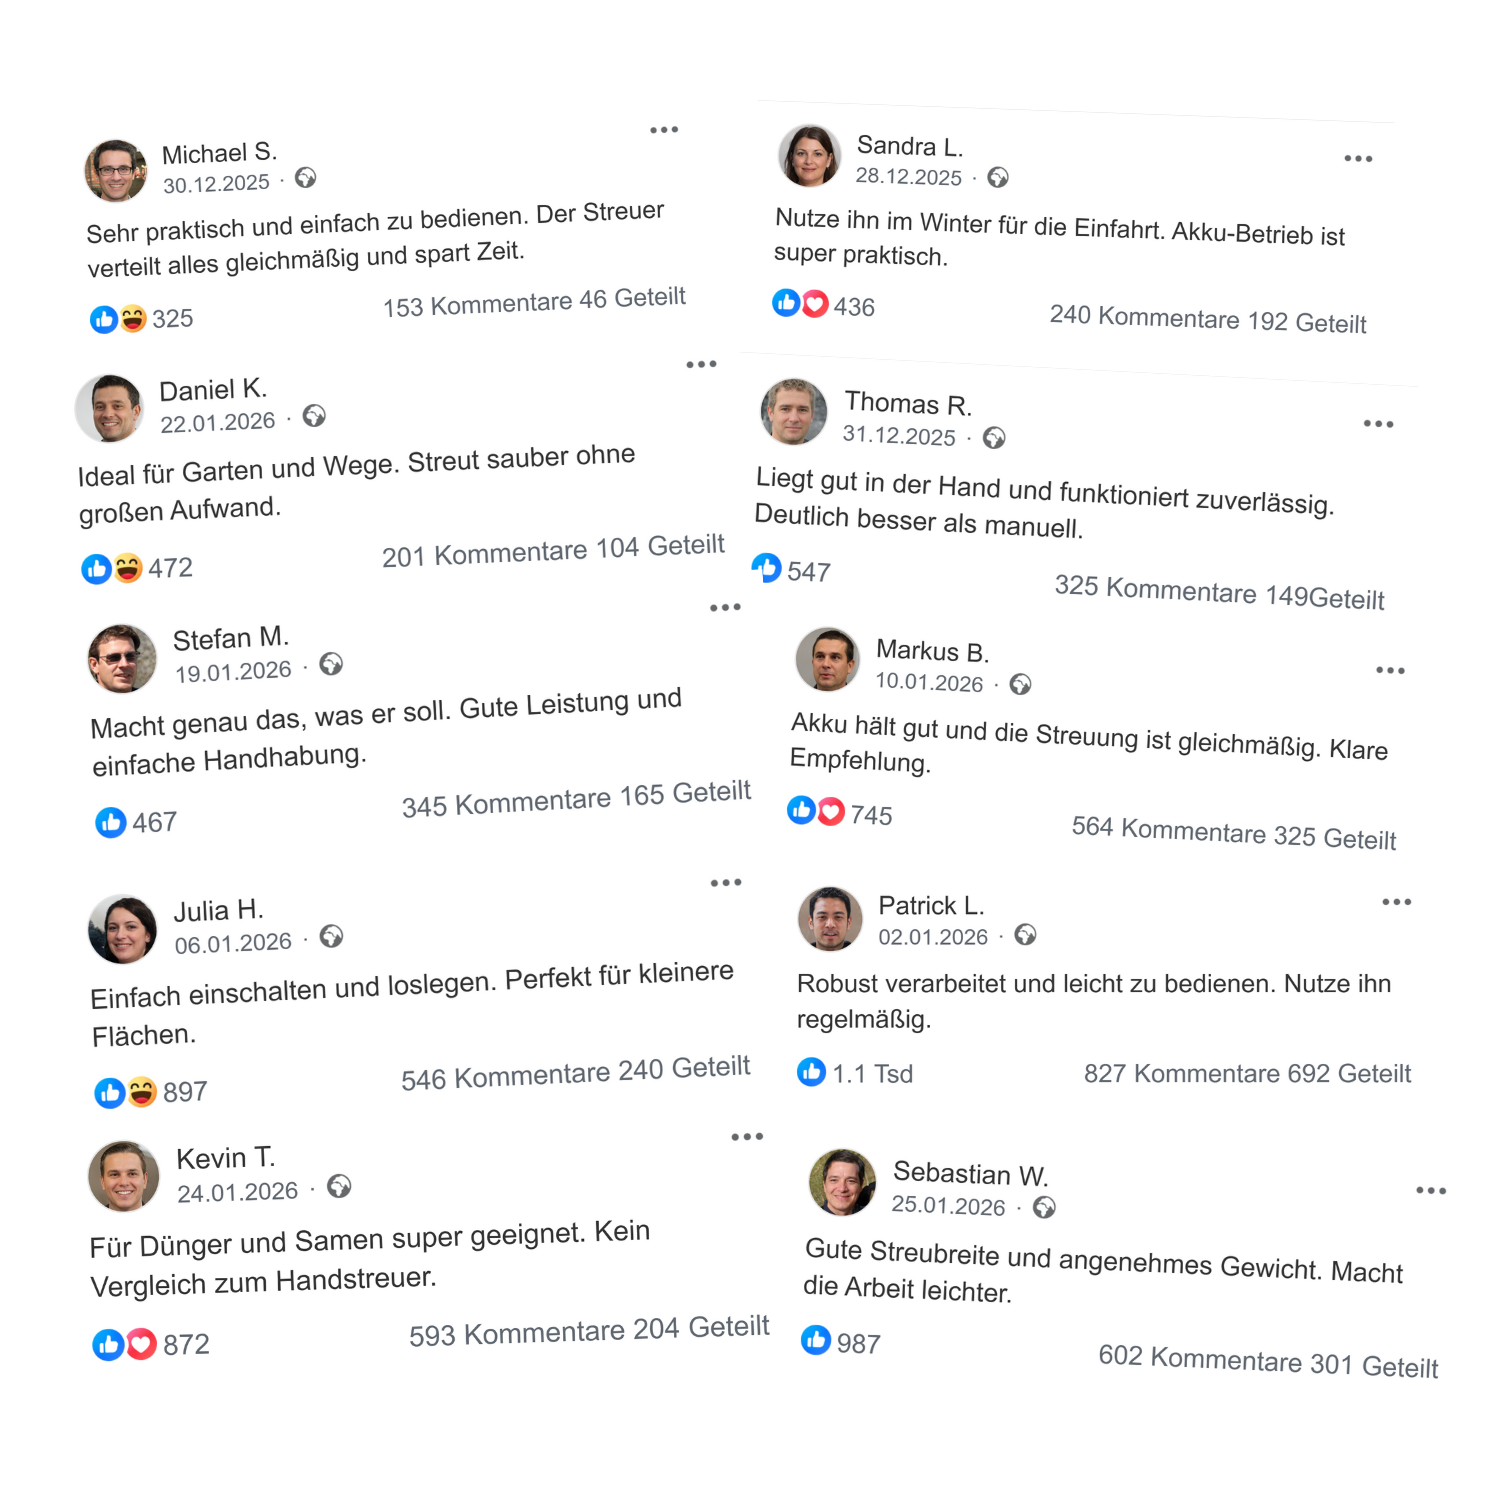This screenshot has height=1500, width=1500.
Task: Open Sebastian W. profile name link
Action: (970, 1174)
